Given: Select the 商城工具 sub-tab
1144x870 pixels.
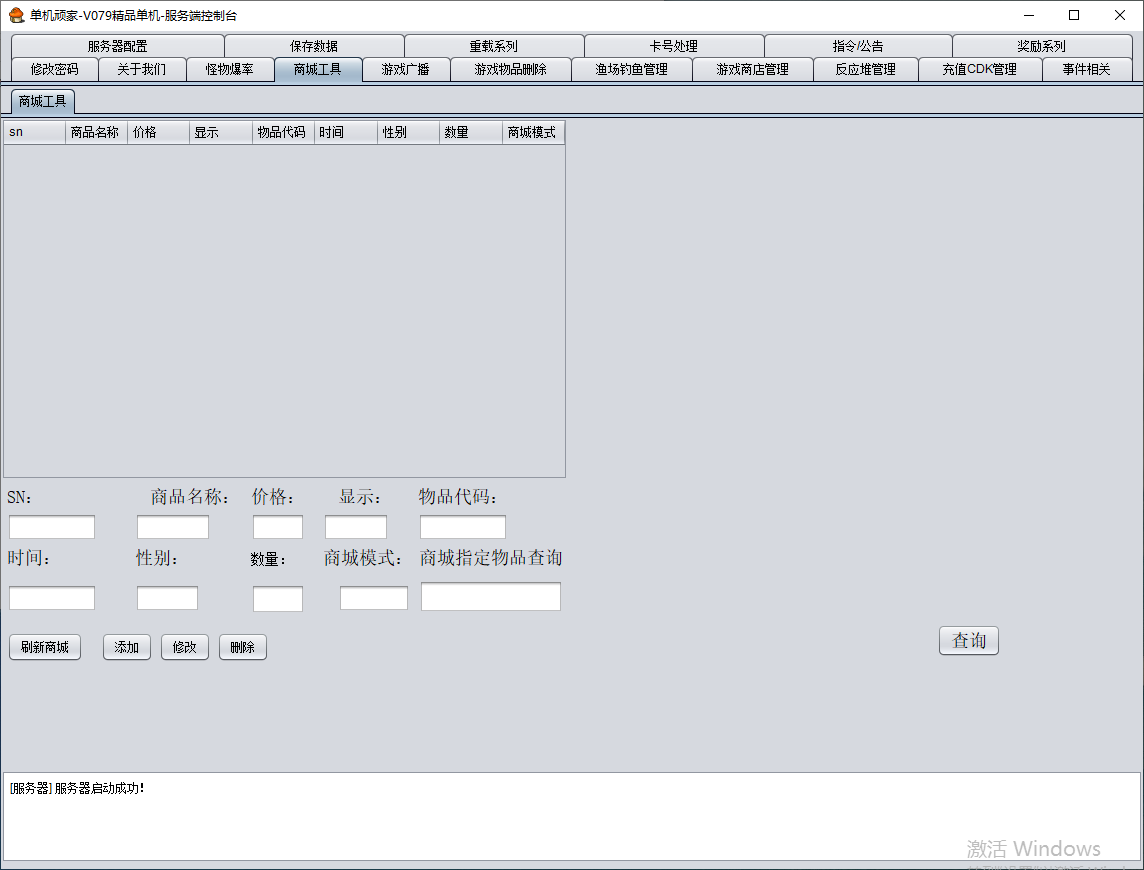Looking at the screenshot, I should [42, 101].
